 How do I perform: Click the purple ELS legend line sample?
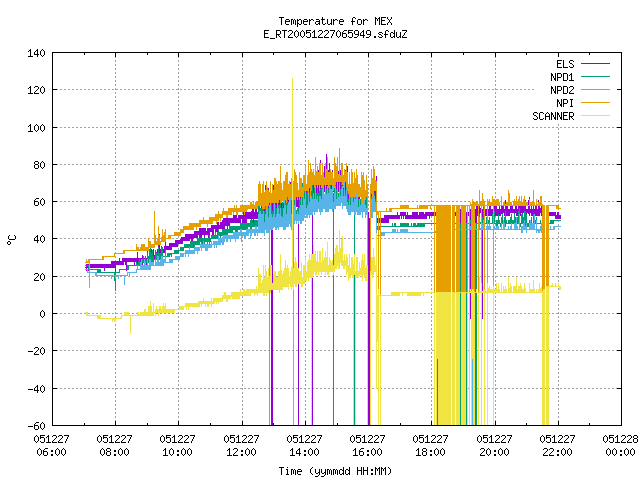click(x=596, y=64)
